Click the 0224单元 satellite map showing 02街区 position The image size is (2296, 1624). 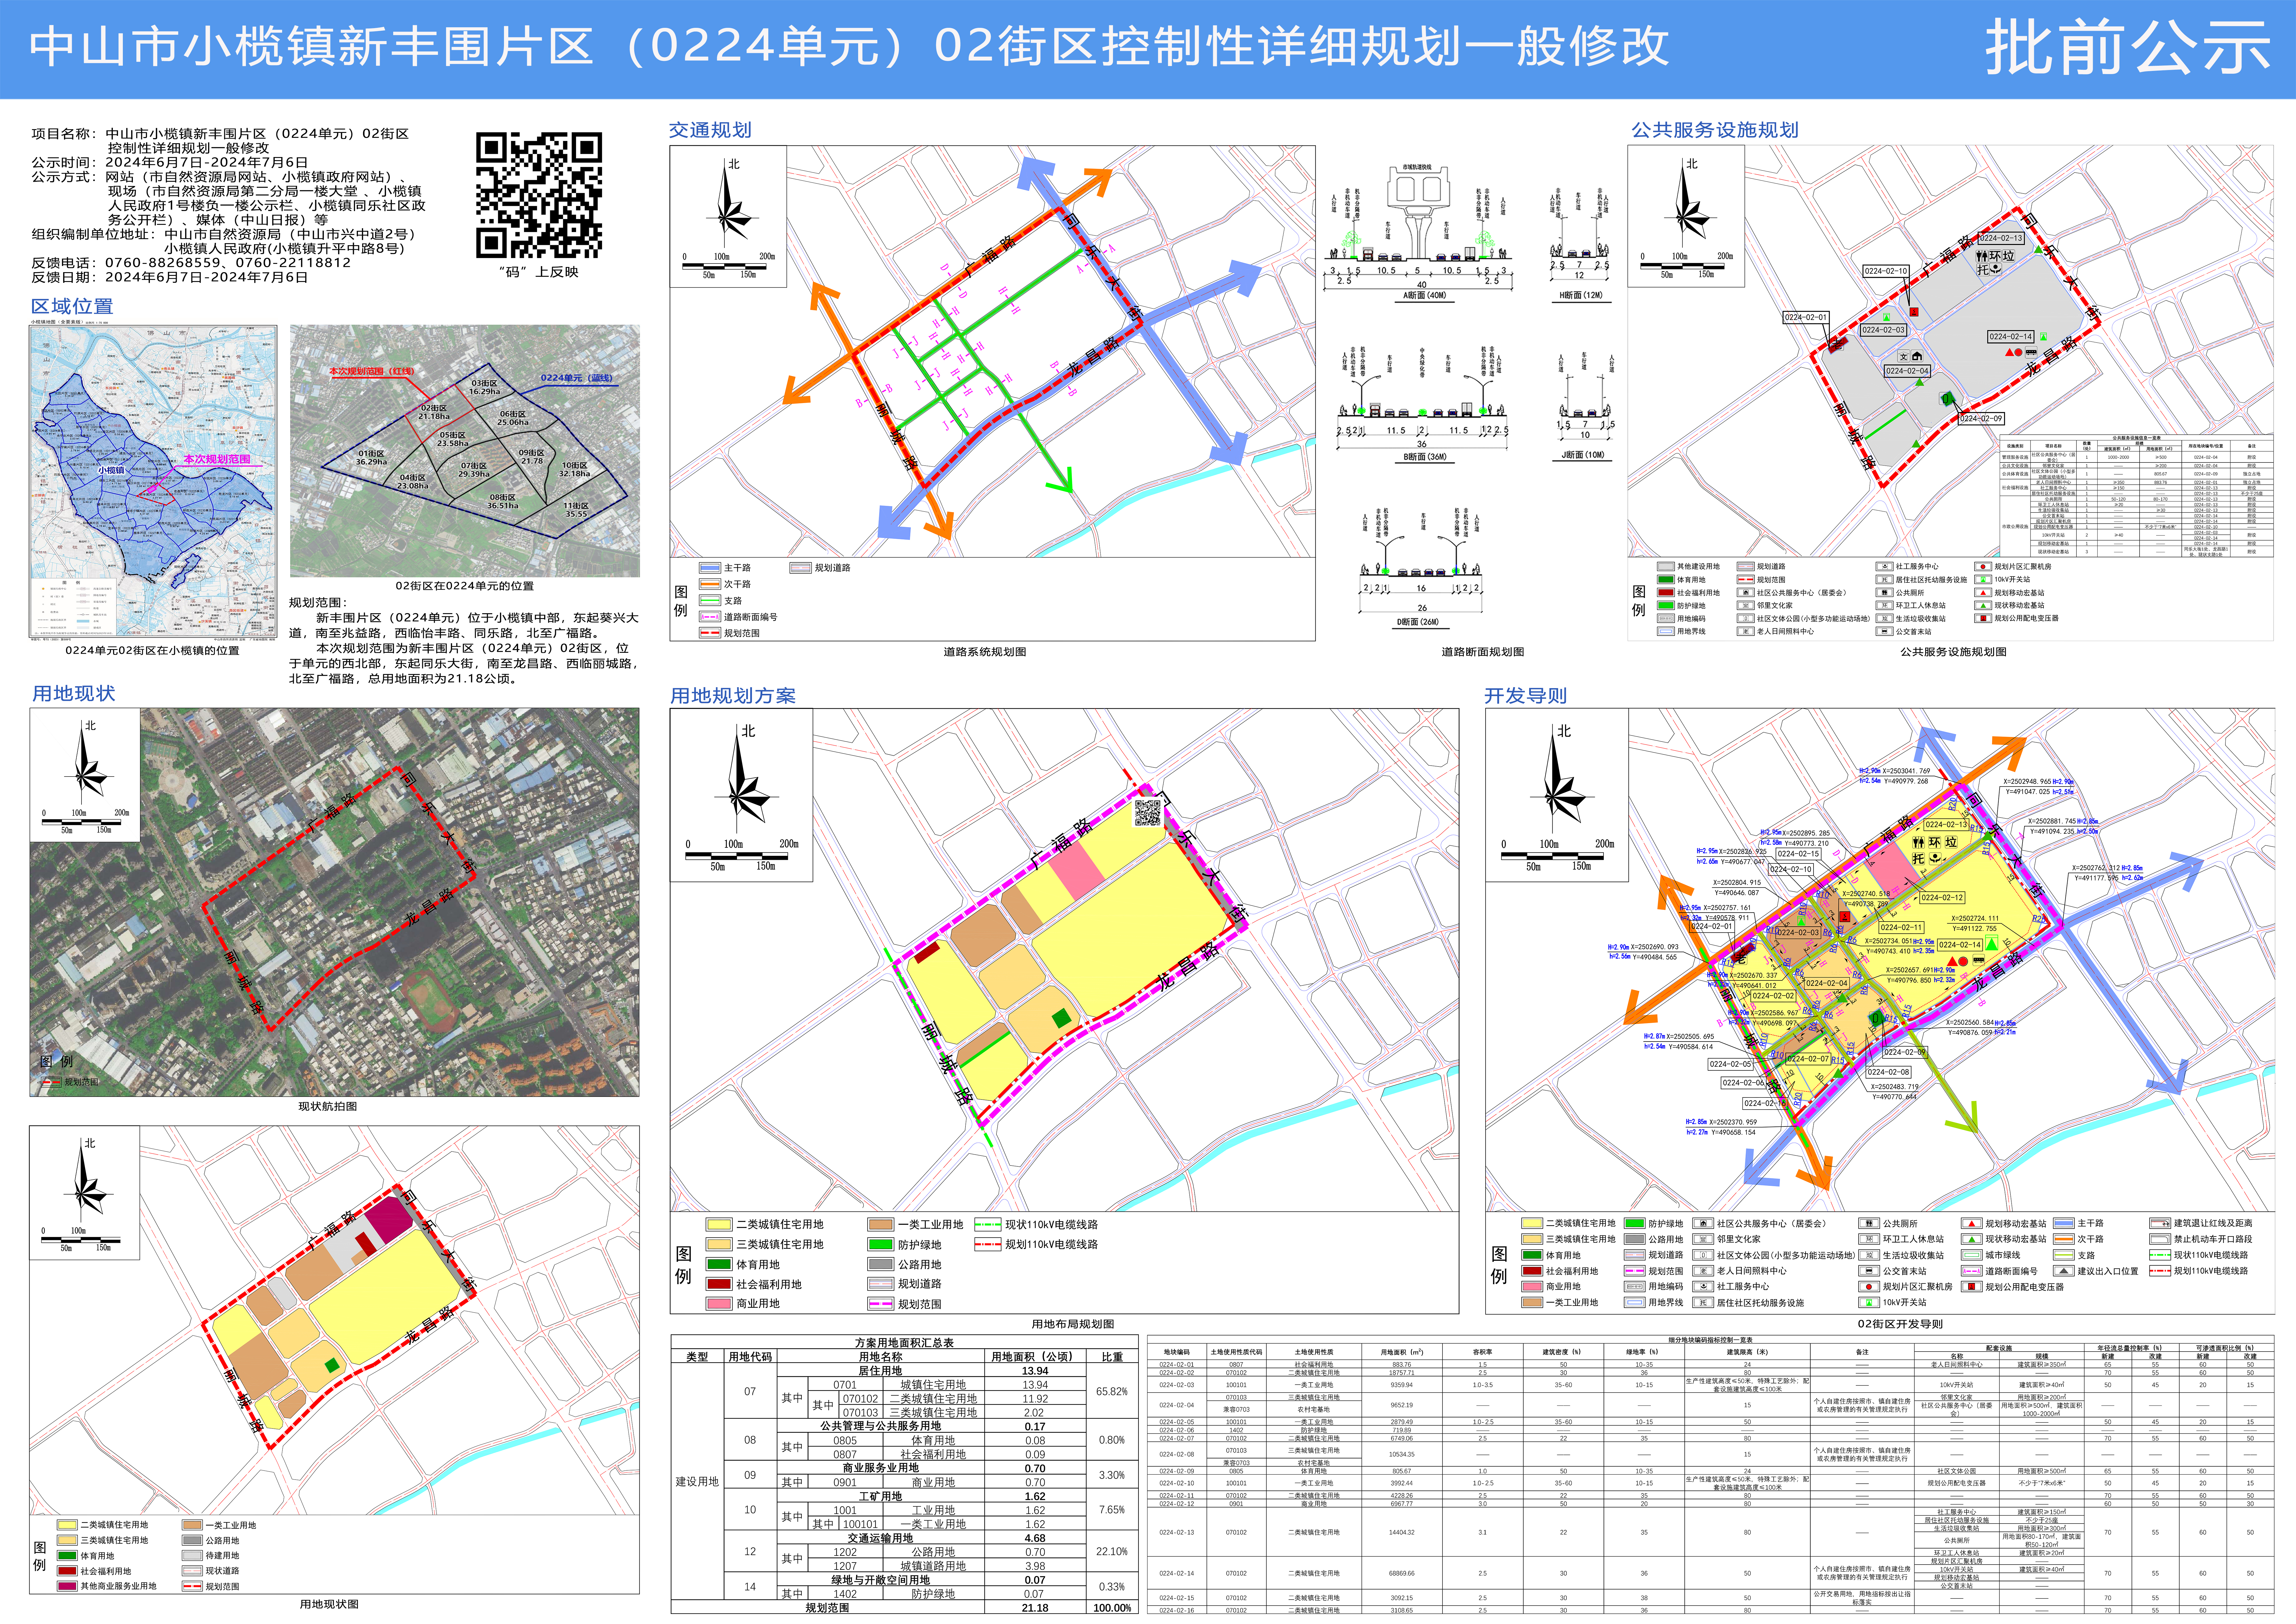click(x=465, y=451)
